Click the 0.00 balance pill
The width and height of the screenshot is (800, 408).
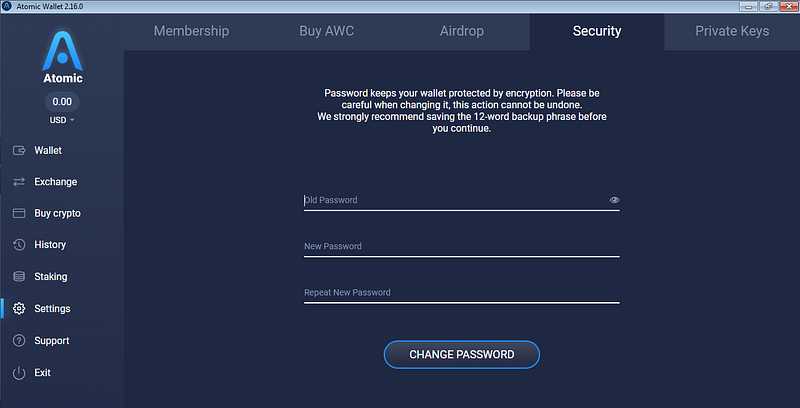coord(62,101)
